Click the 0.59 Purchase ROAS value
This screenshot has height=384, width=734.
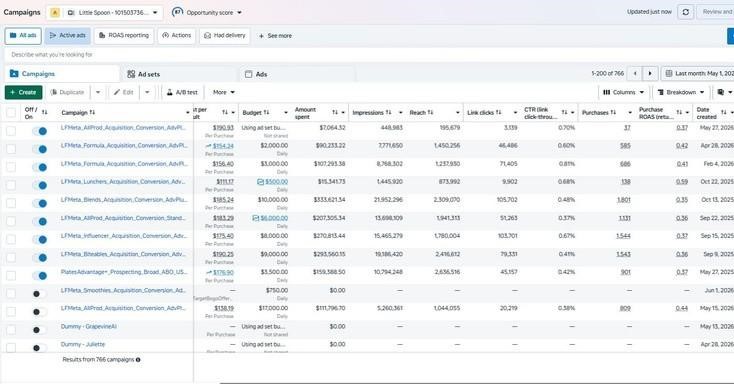tap(682, 182)
